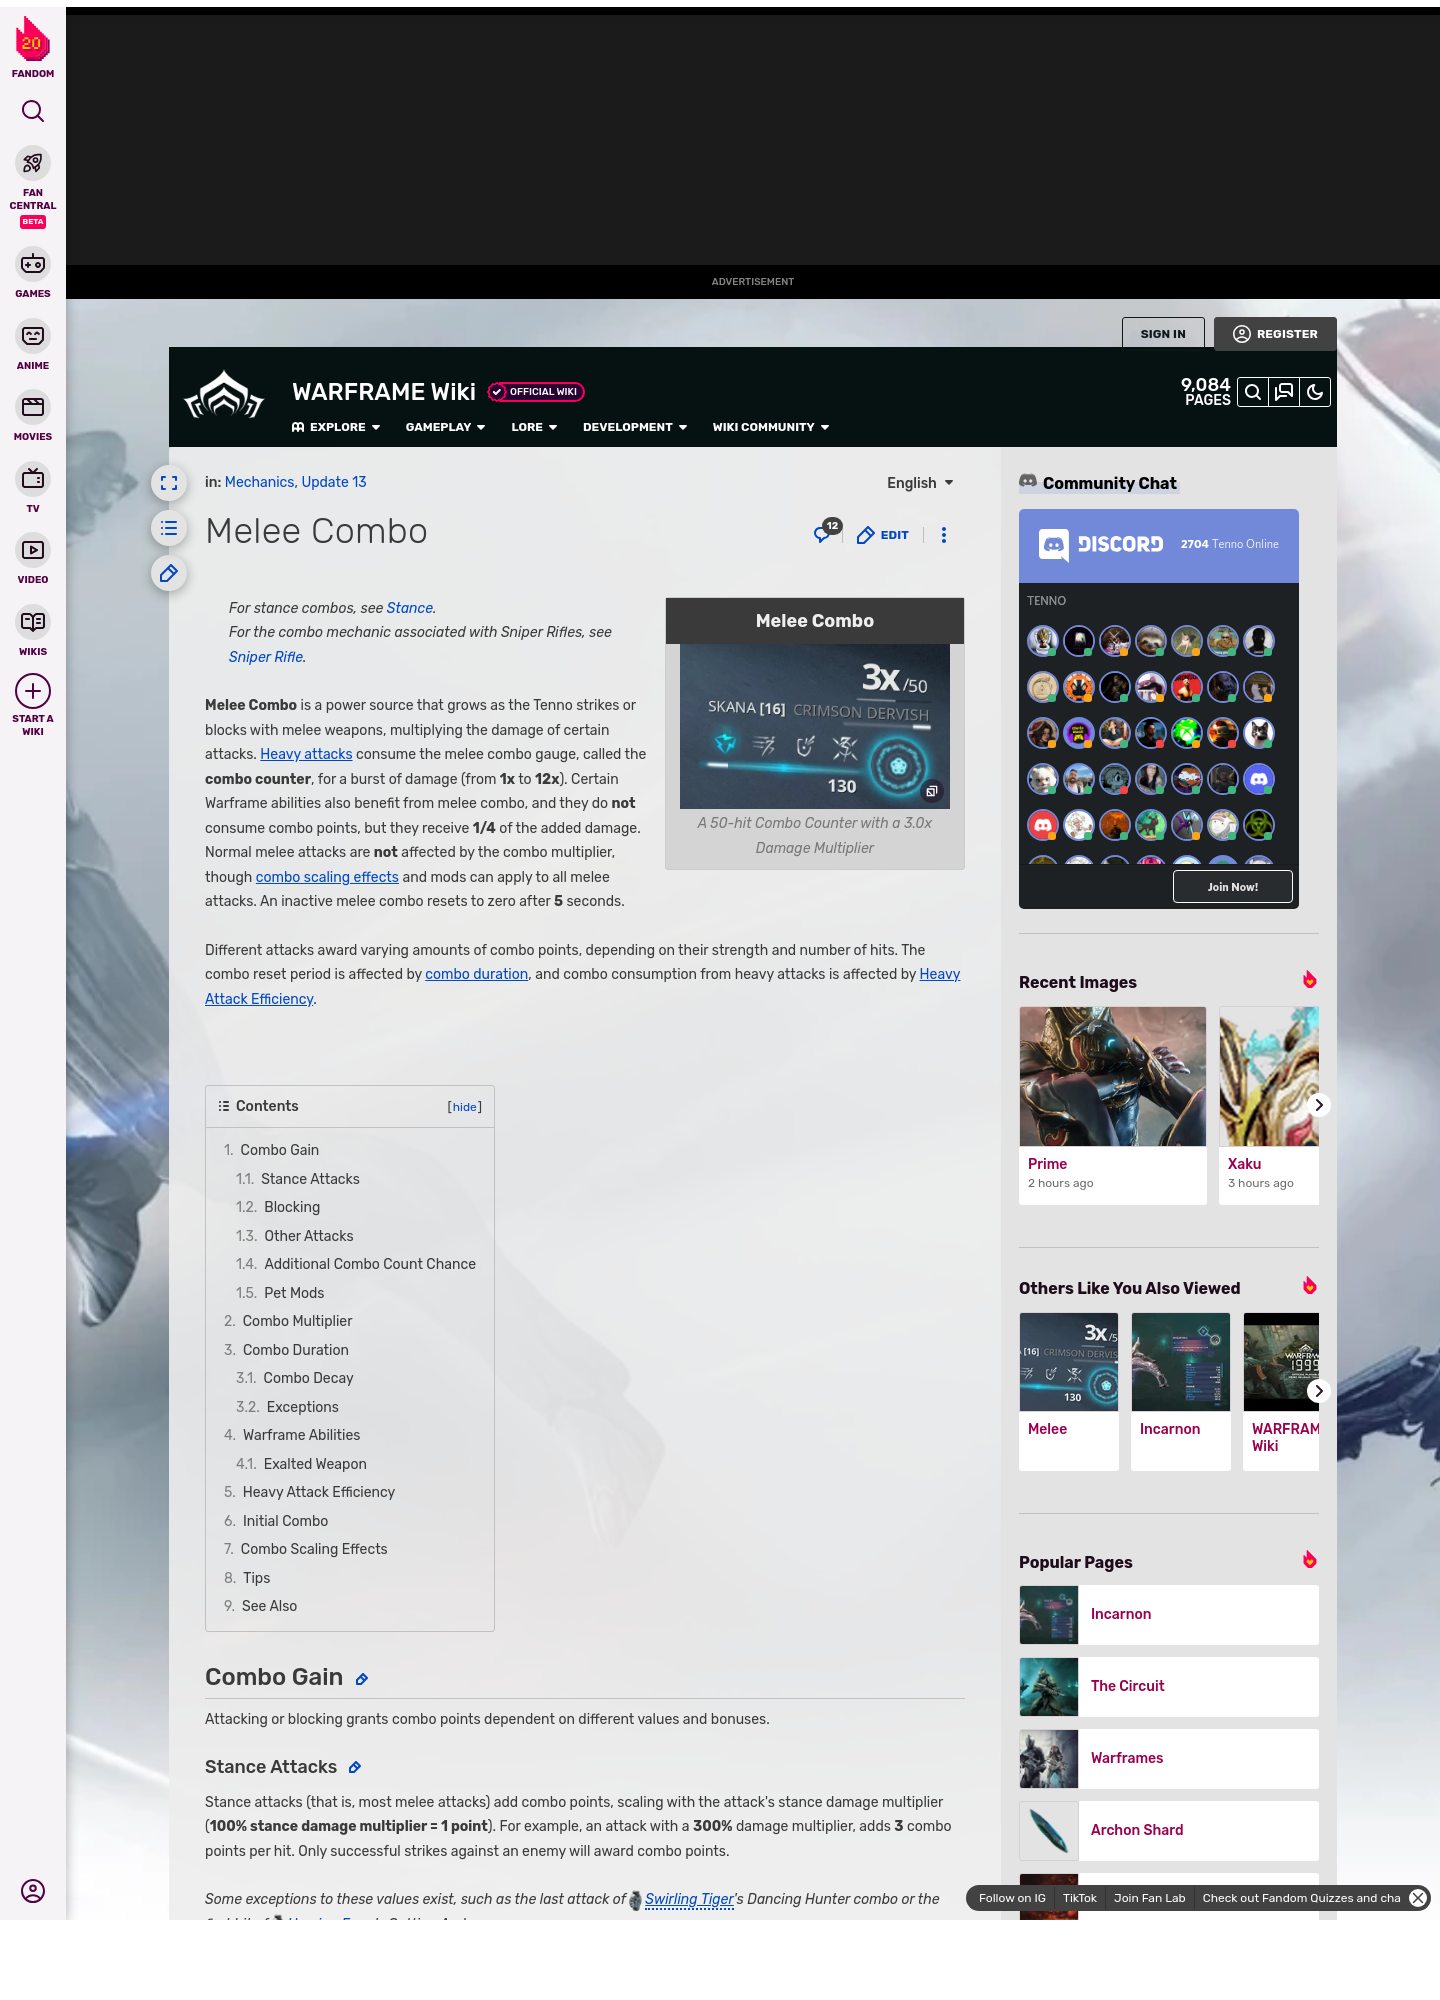Open the Explore menu
1440x2000 pixels.
(336, 427)
